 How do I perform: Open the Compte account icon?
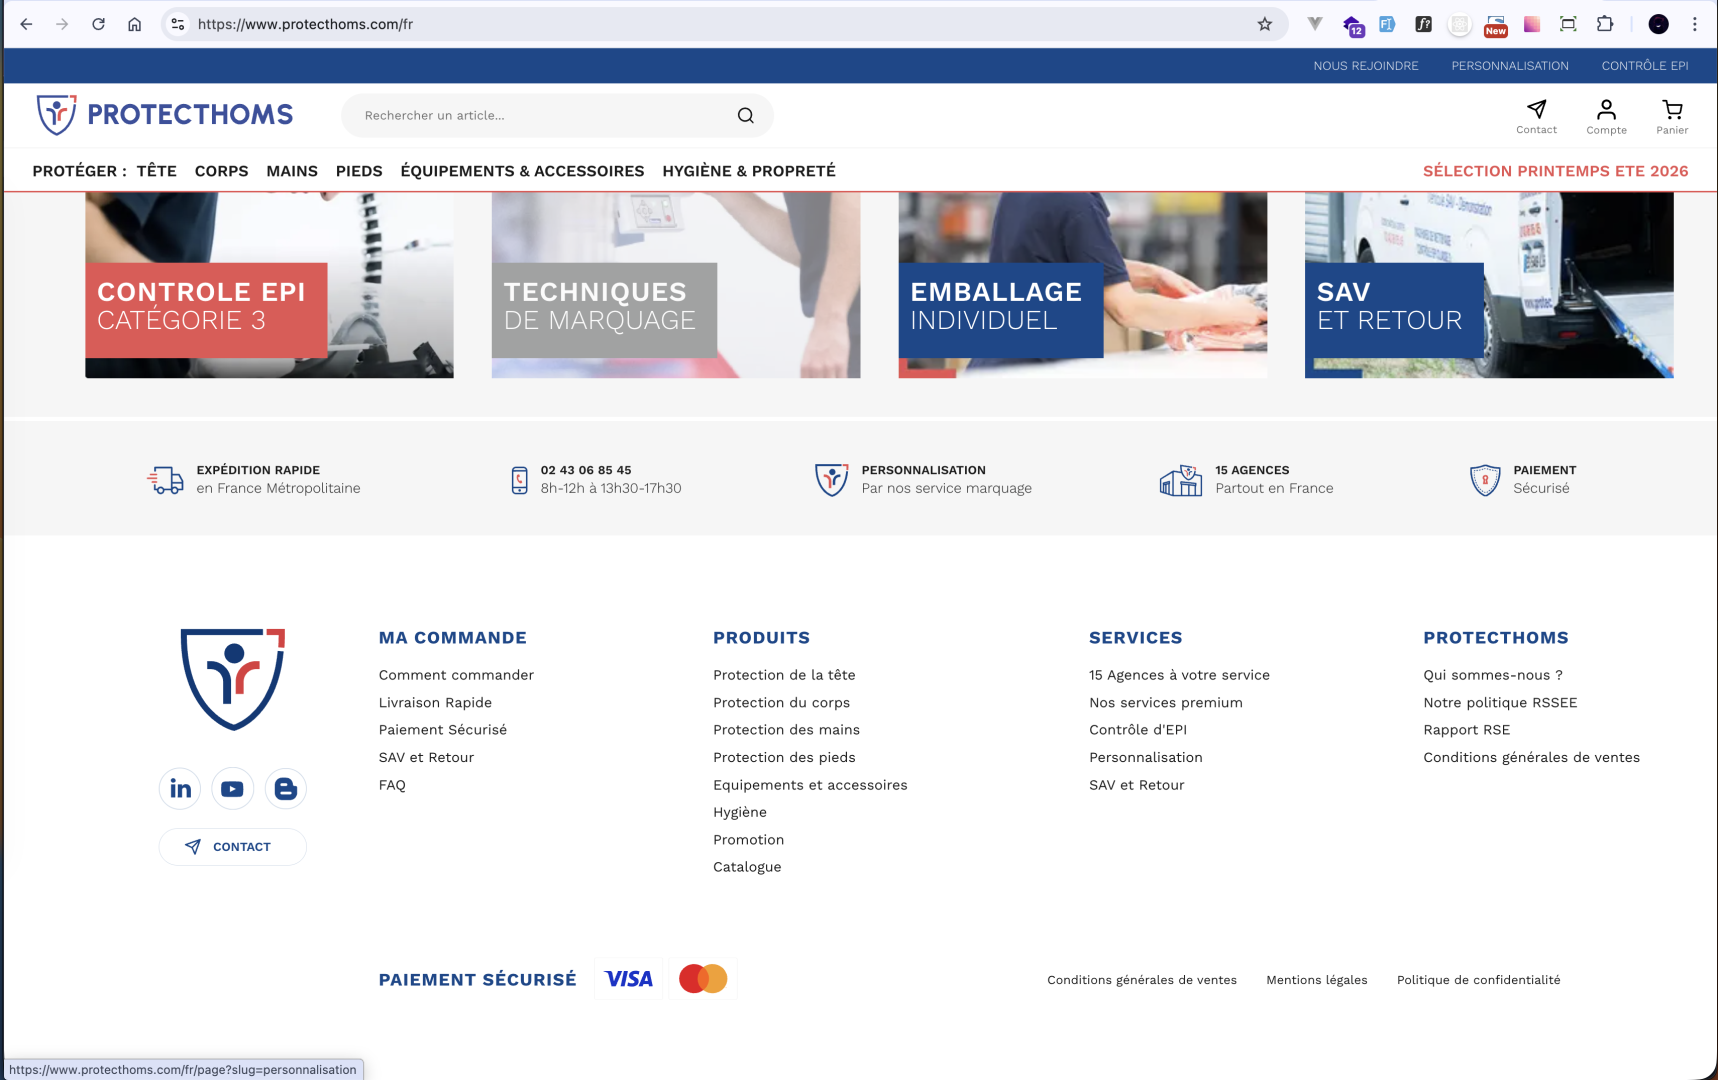click(x=1606, y=109)
